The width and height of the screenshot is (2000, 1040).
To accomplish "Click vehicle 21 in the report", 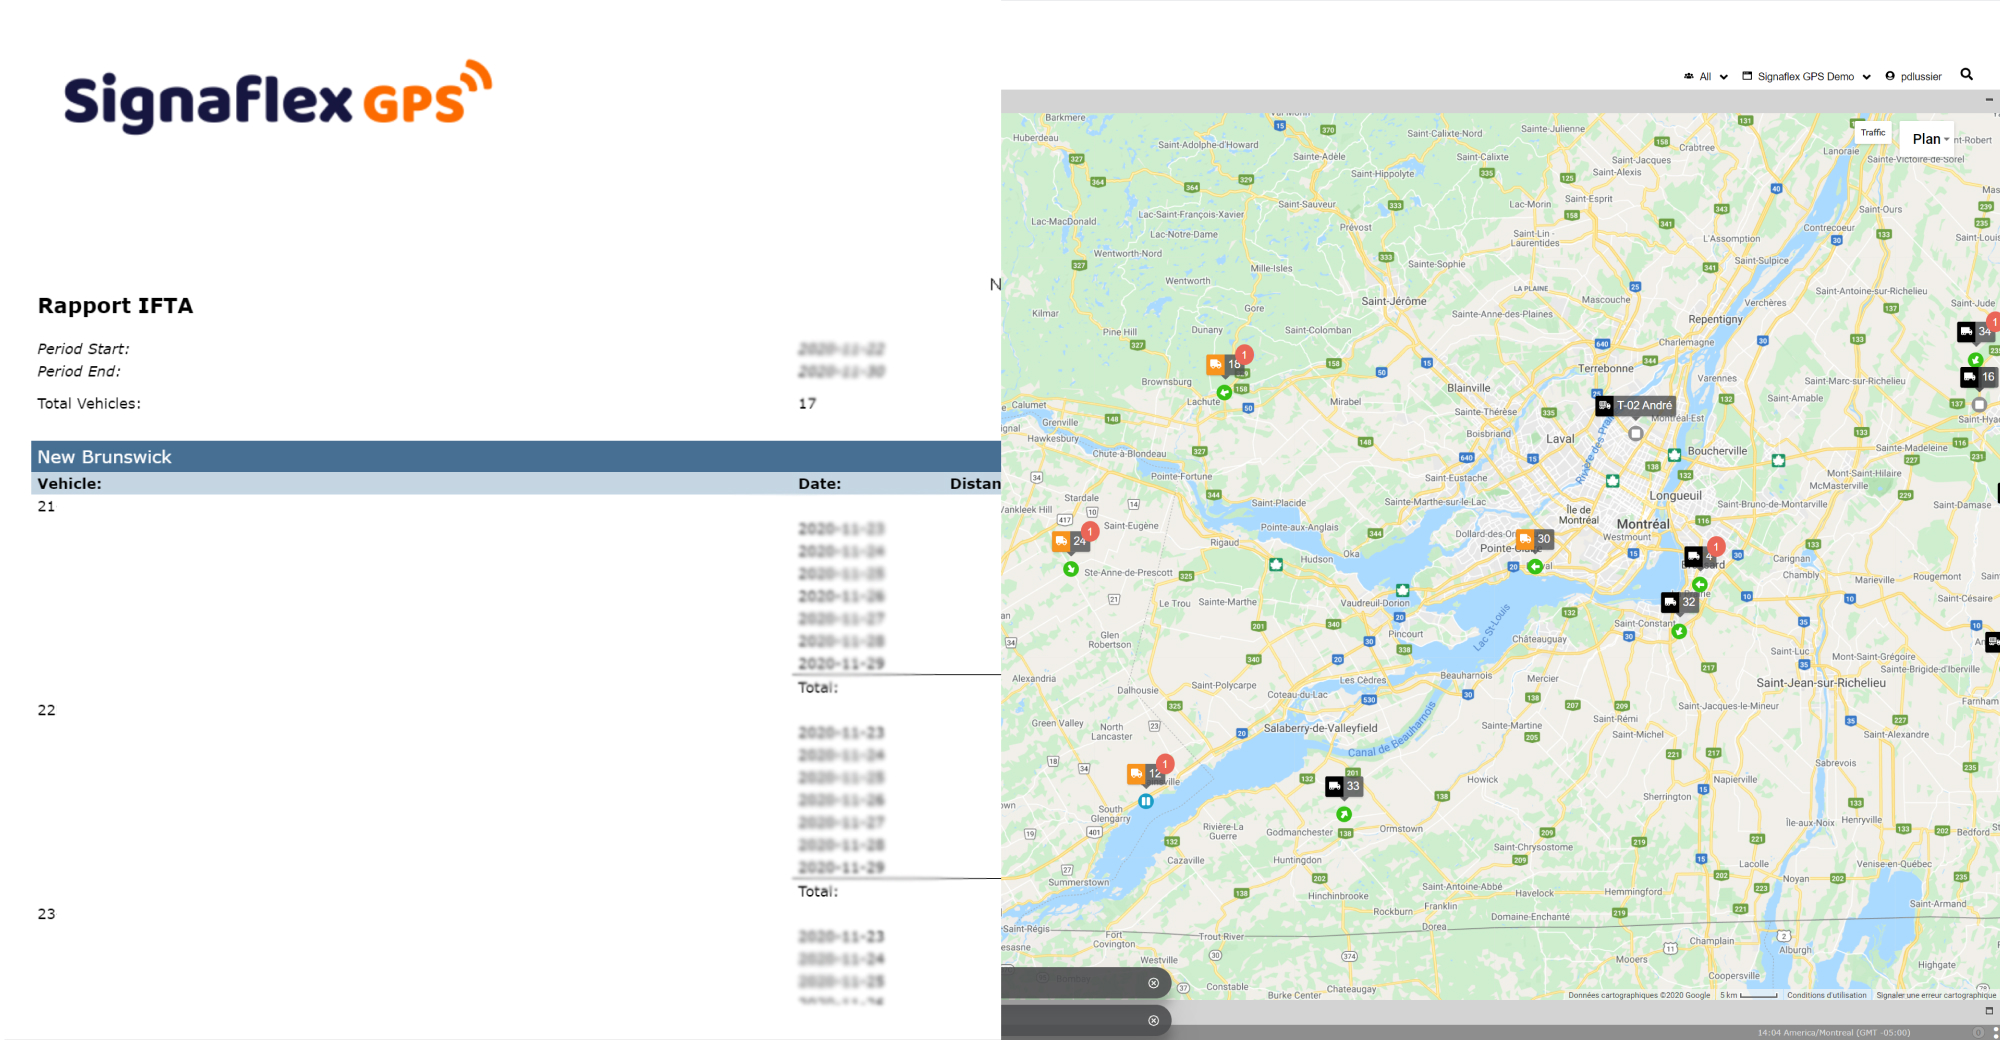I will coord(46,507).
